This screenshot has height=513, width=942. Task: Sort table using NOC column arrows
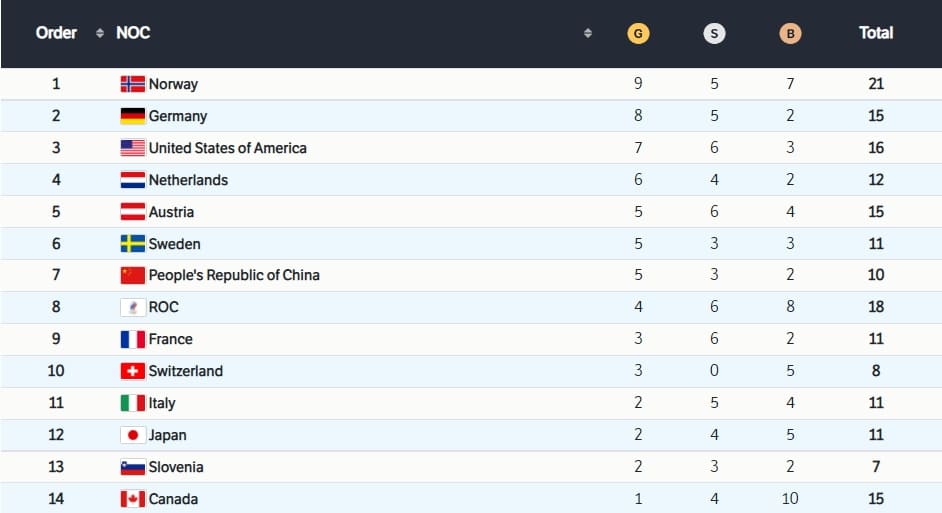[x=588, y=33]
